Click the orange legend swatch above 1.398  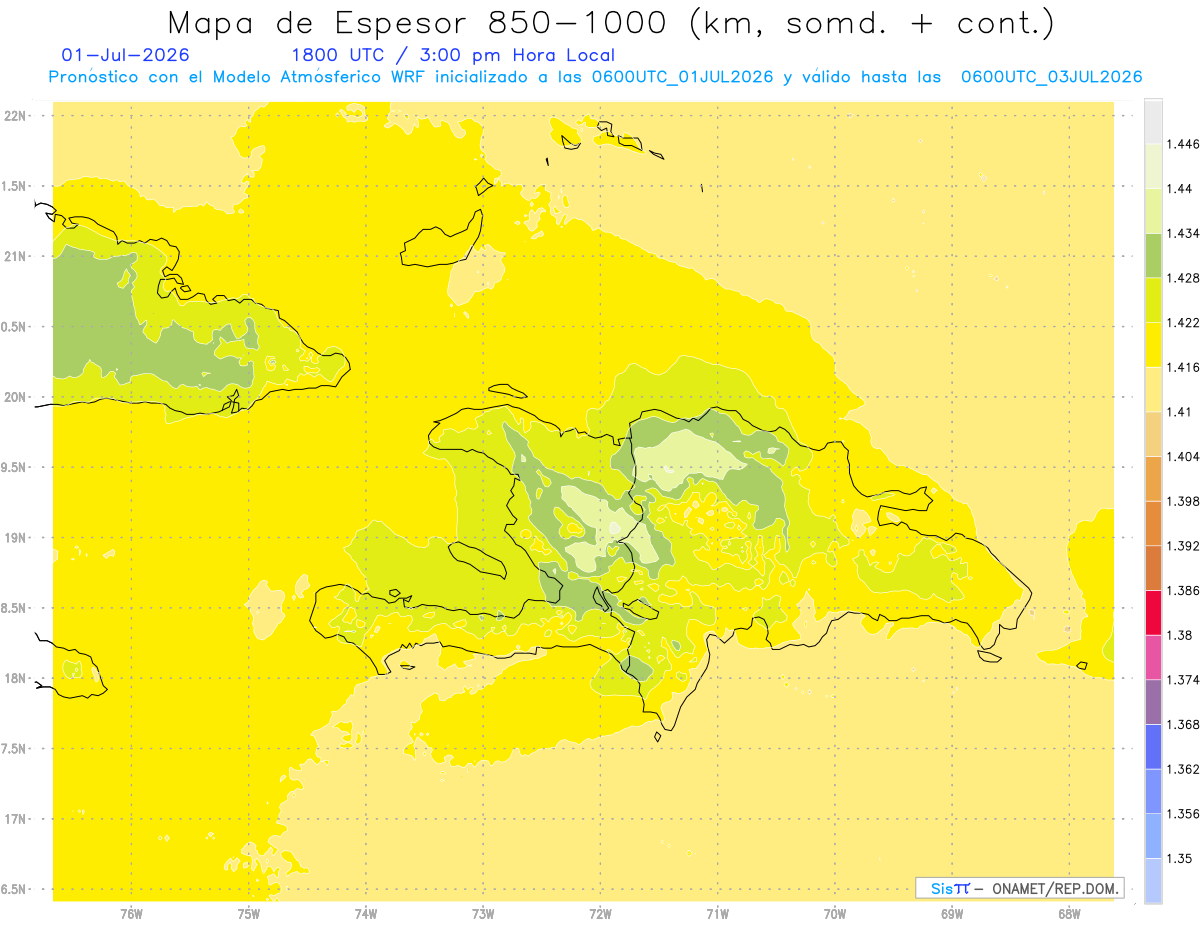click(1154, 478)
